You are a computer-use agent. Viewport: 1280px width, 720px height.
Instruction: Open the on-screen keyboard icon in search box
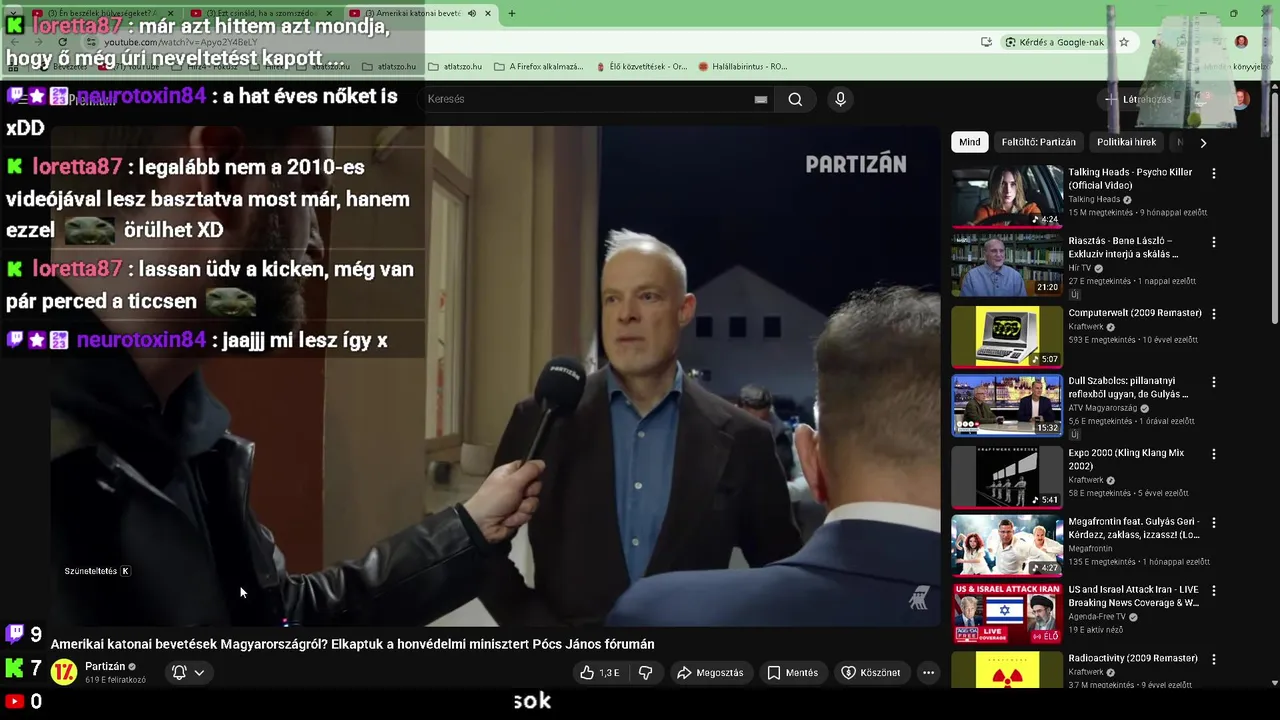tap(761, 99)
